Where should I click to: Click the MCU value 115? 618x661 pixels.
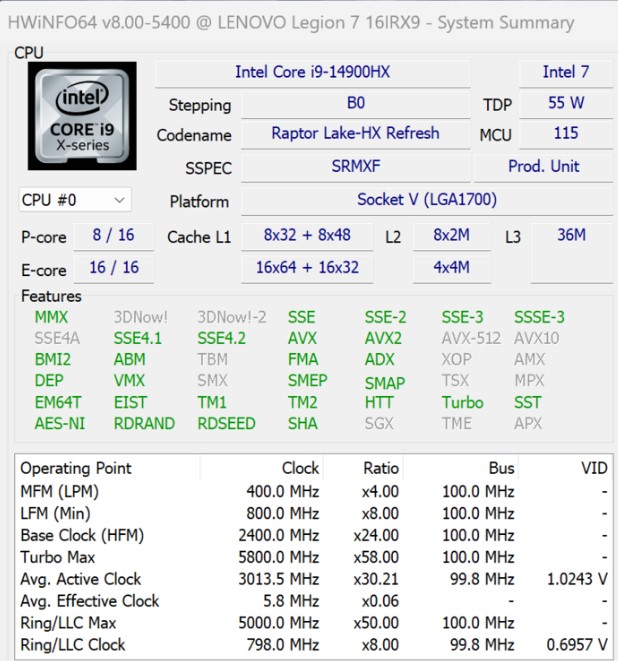click(566, 134)
